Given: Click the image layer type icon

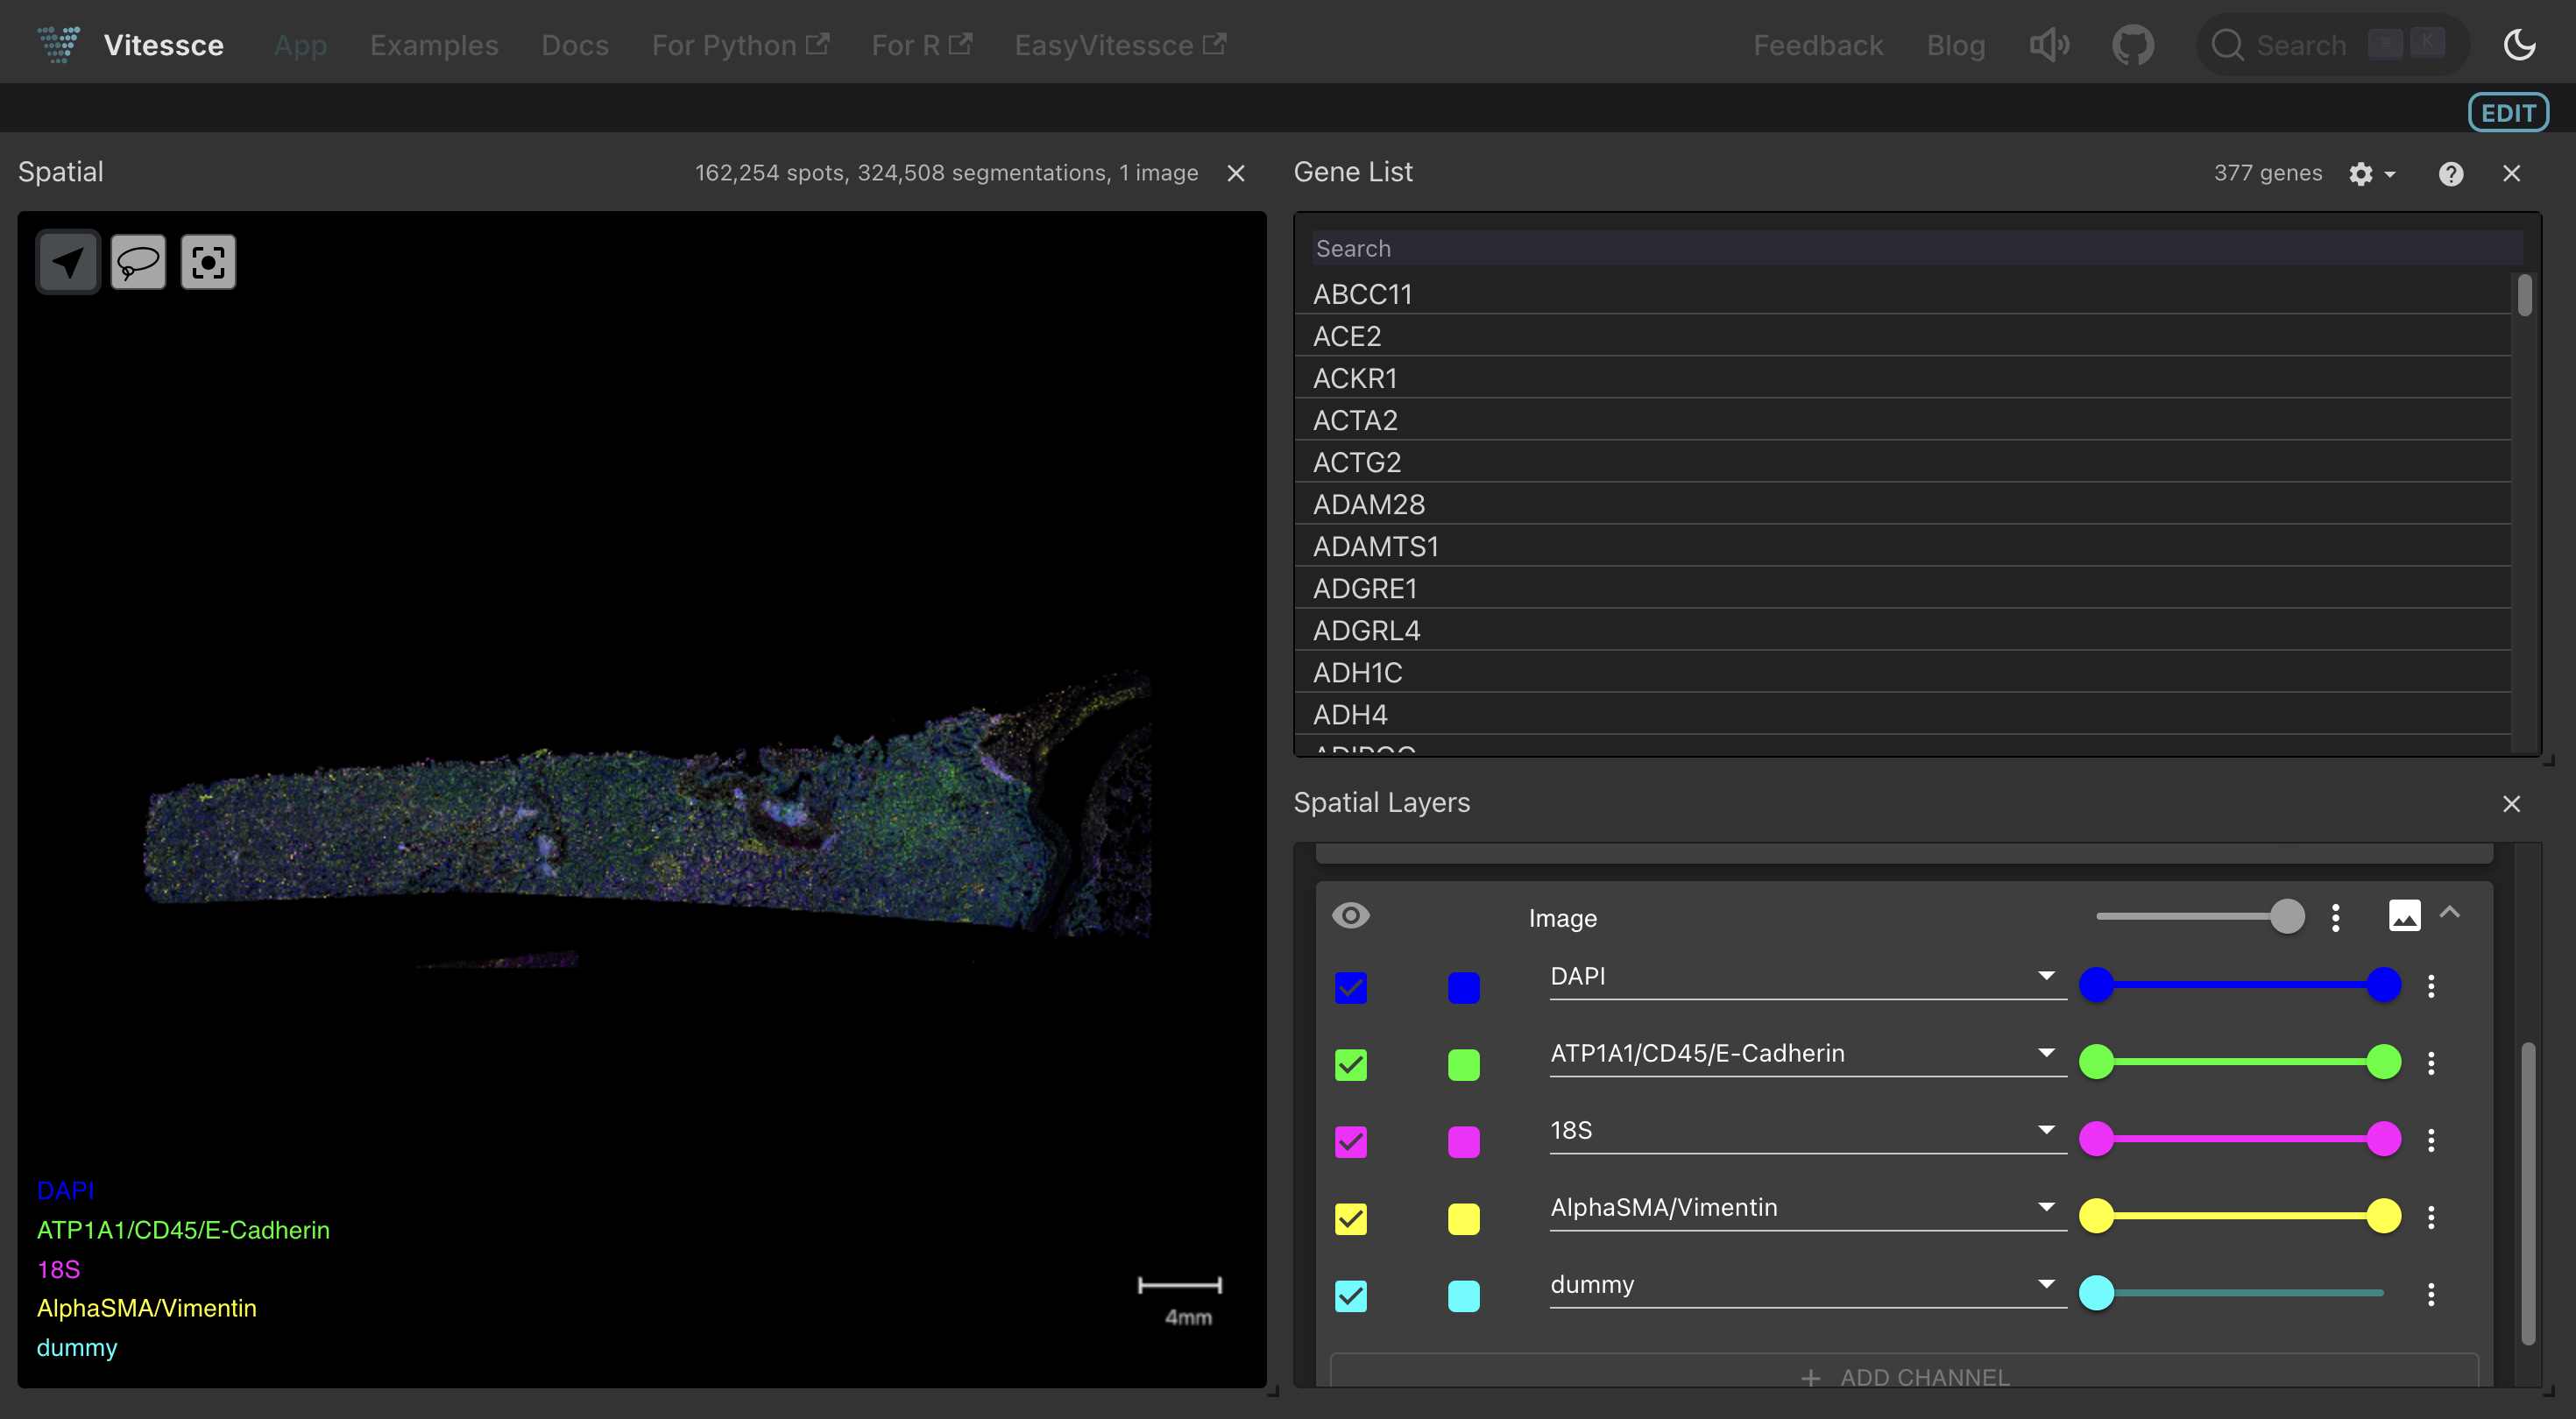Looking at the screenshot, I should pyautogui.click(x=2404, y=915).
